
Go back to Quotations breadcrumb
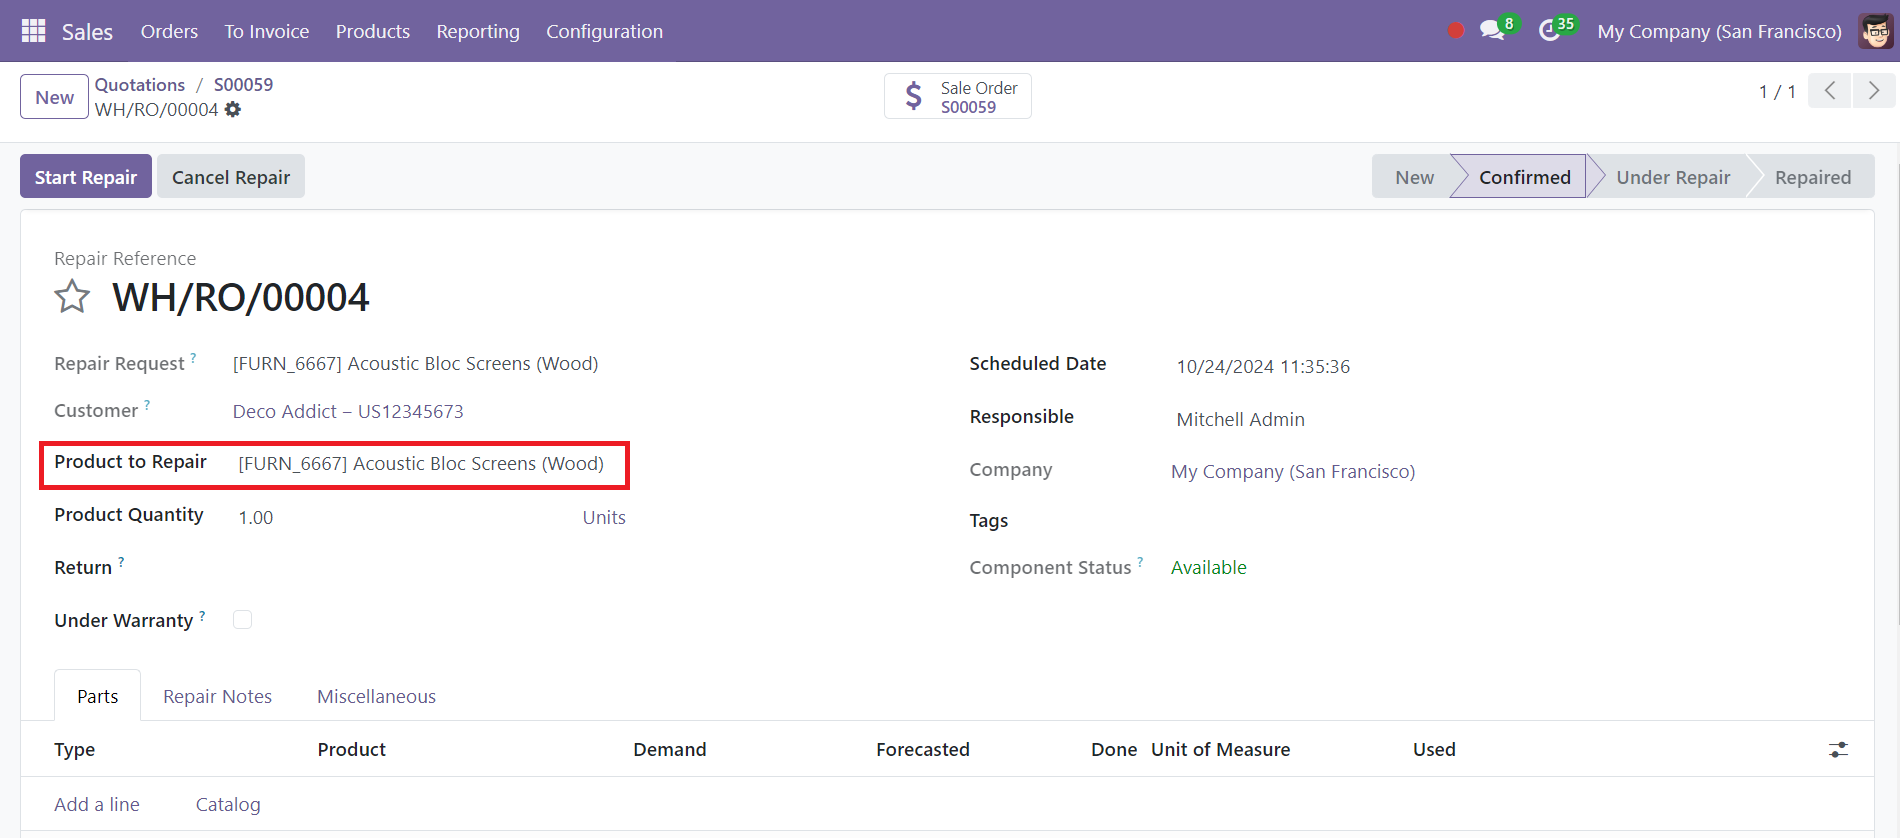coord(140,85)
